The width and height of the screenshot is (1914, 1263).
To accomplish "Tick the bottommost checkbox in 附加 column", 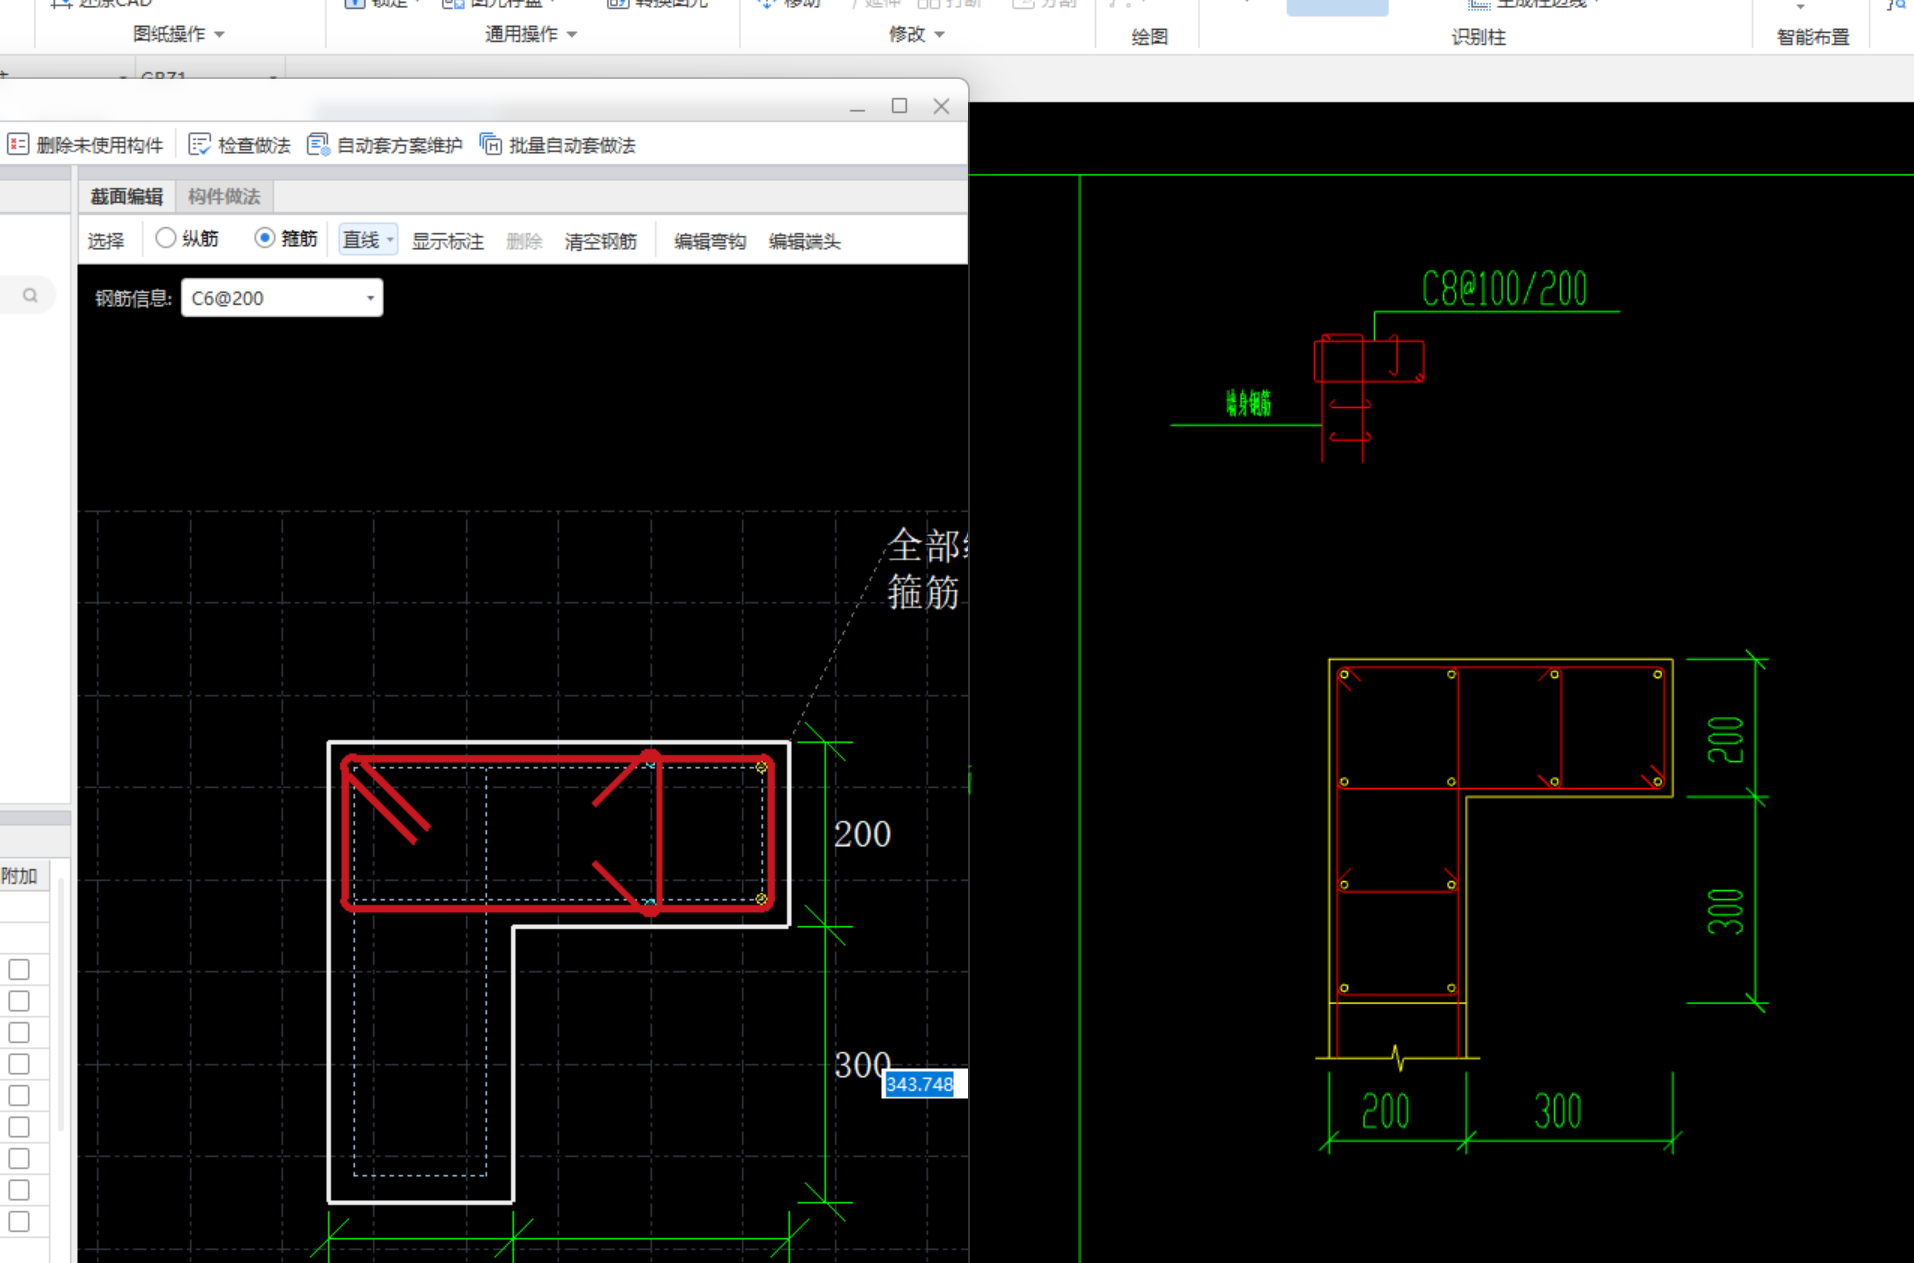I will pyautogui.click(x=19, y=1221).
